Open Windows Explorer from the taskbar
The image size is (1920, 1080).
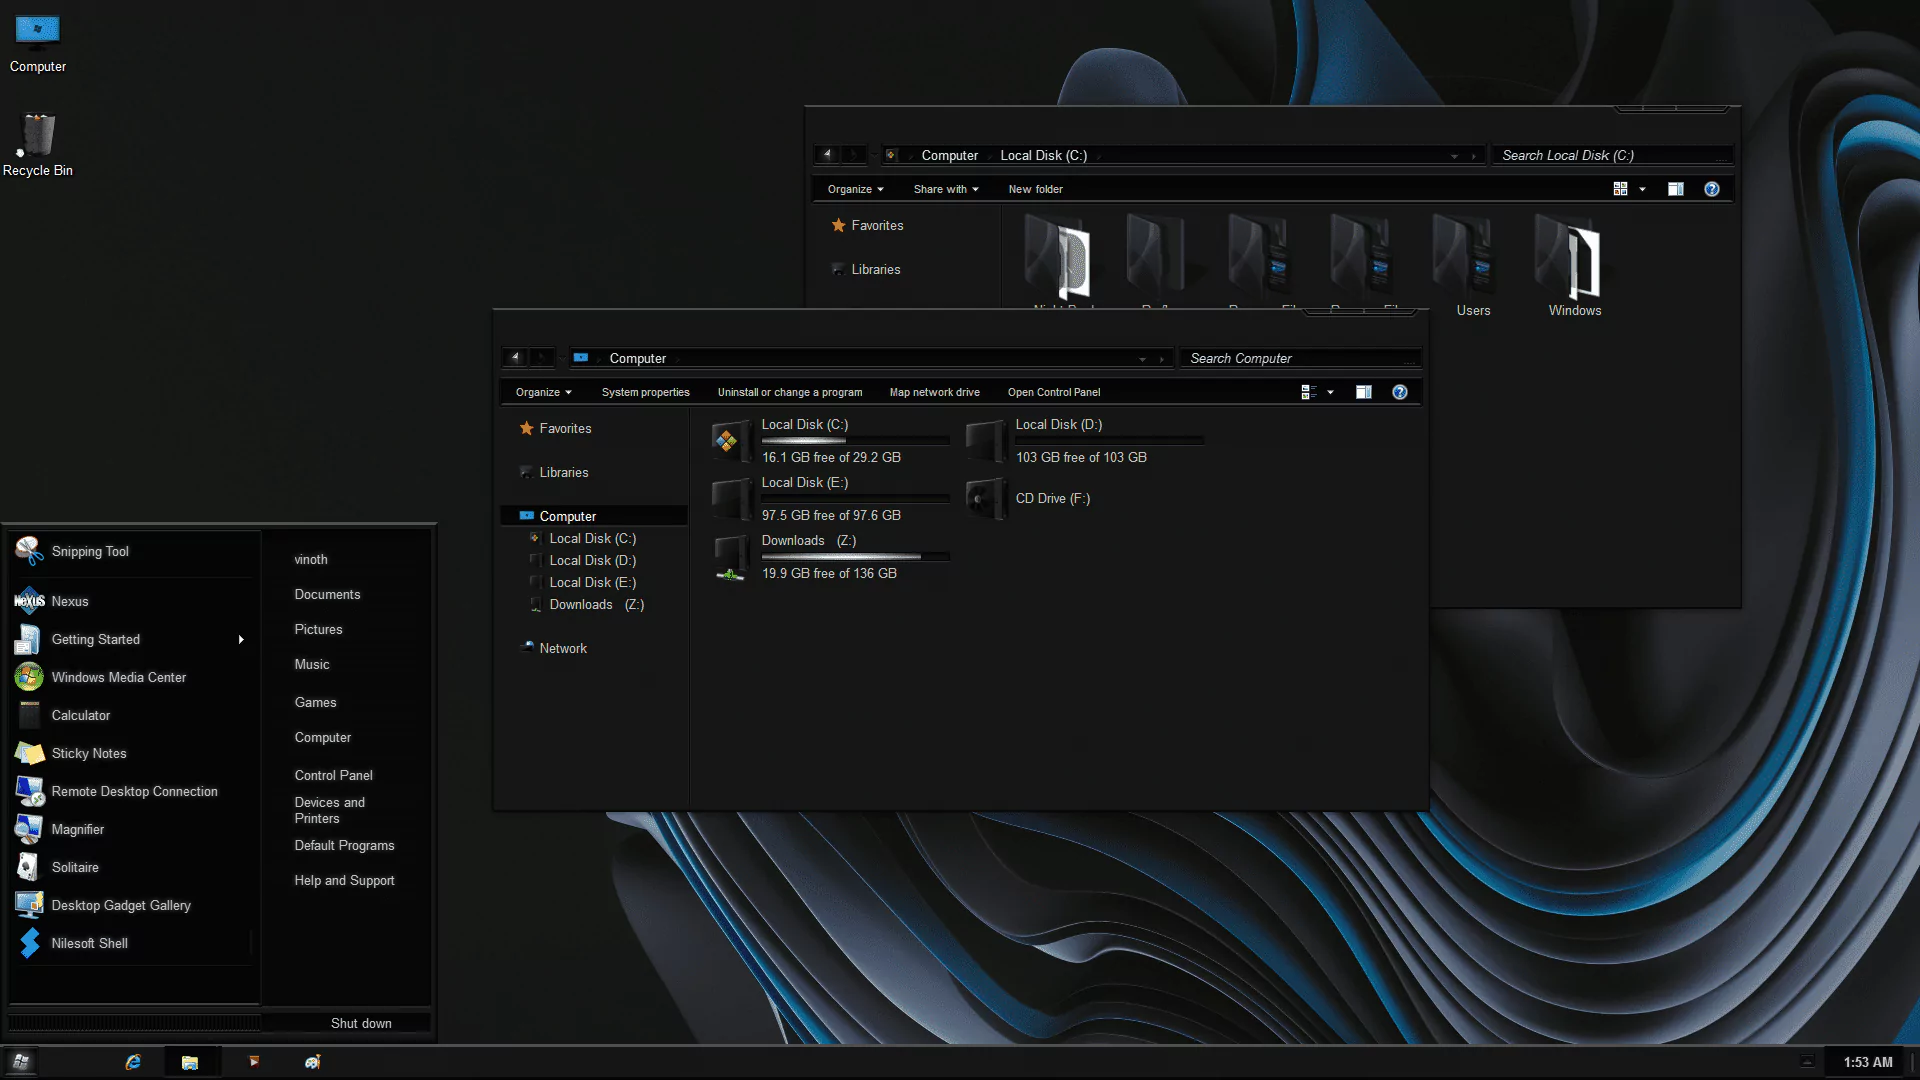(x=190, y=1061)
